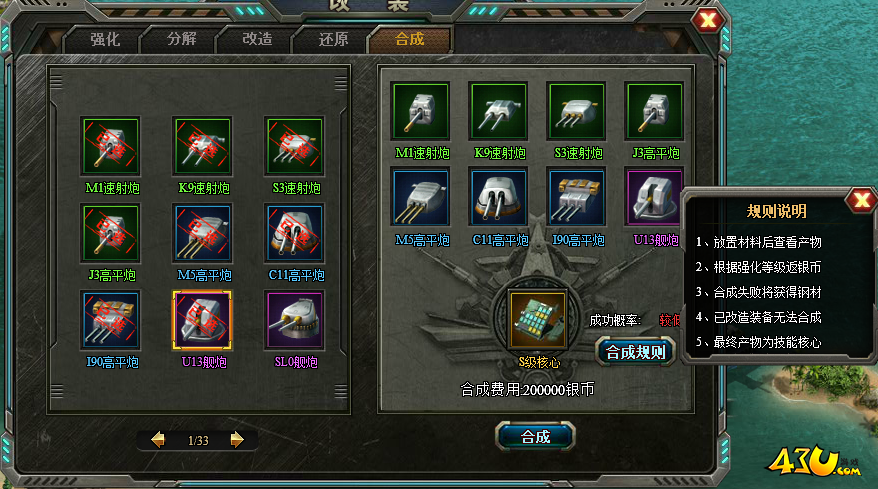Open the 分解 tab
878x489 pixels.
[181, 39]
